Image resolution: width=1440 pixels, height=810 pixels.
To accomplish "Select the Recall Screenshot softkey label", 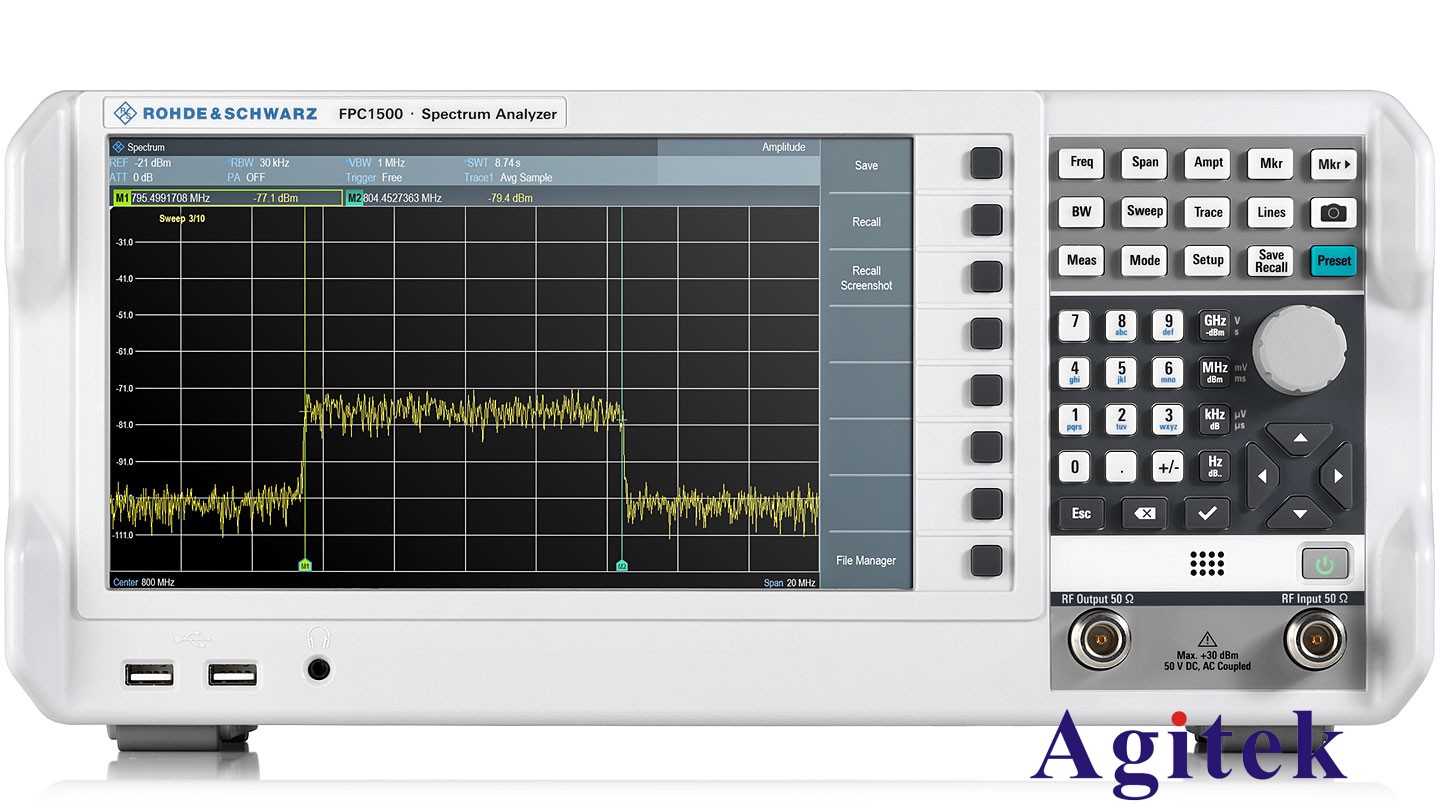I will [x=866, y=278].
